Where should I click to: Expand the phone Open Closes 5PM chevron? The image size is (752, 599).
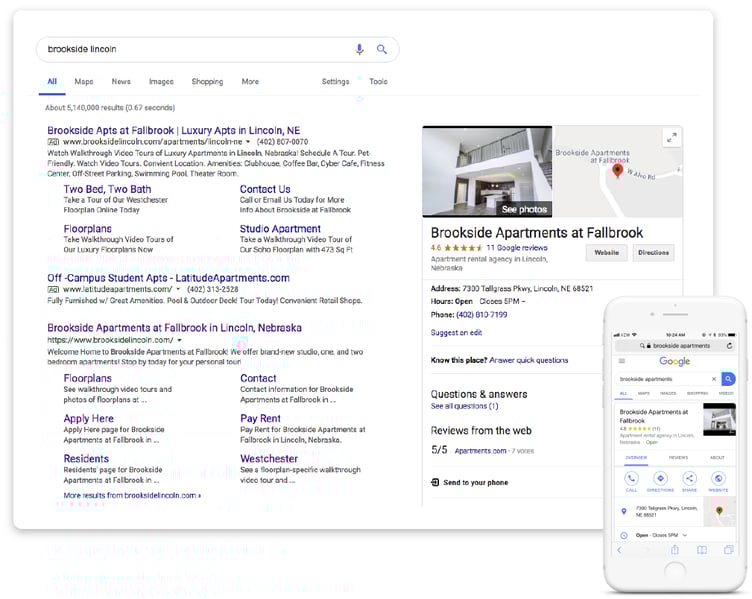pyautogui.click(x=684, y=535)
